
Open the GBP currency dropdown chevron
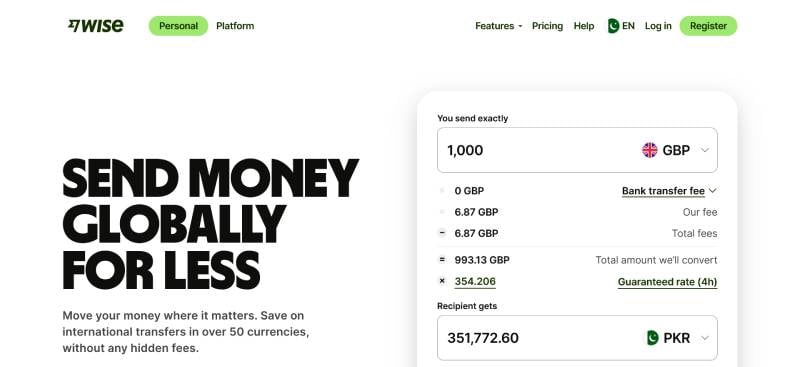point(705,150)
